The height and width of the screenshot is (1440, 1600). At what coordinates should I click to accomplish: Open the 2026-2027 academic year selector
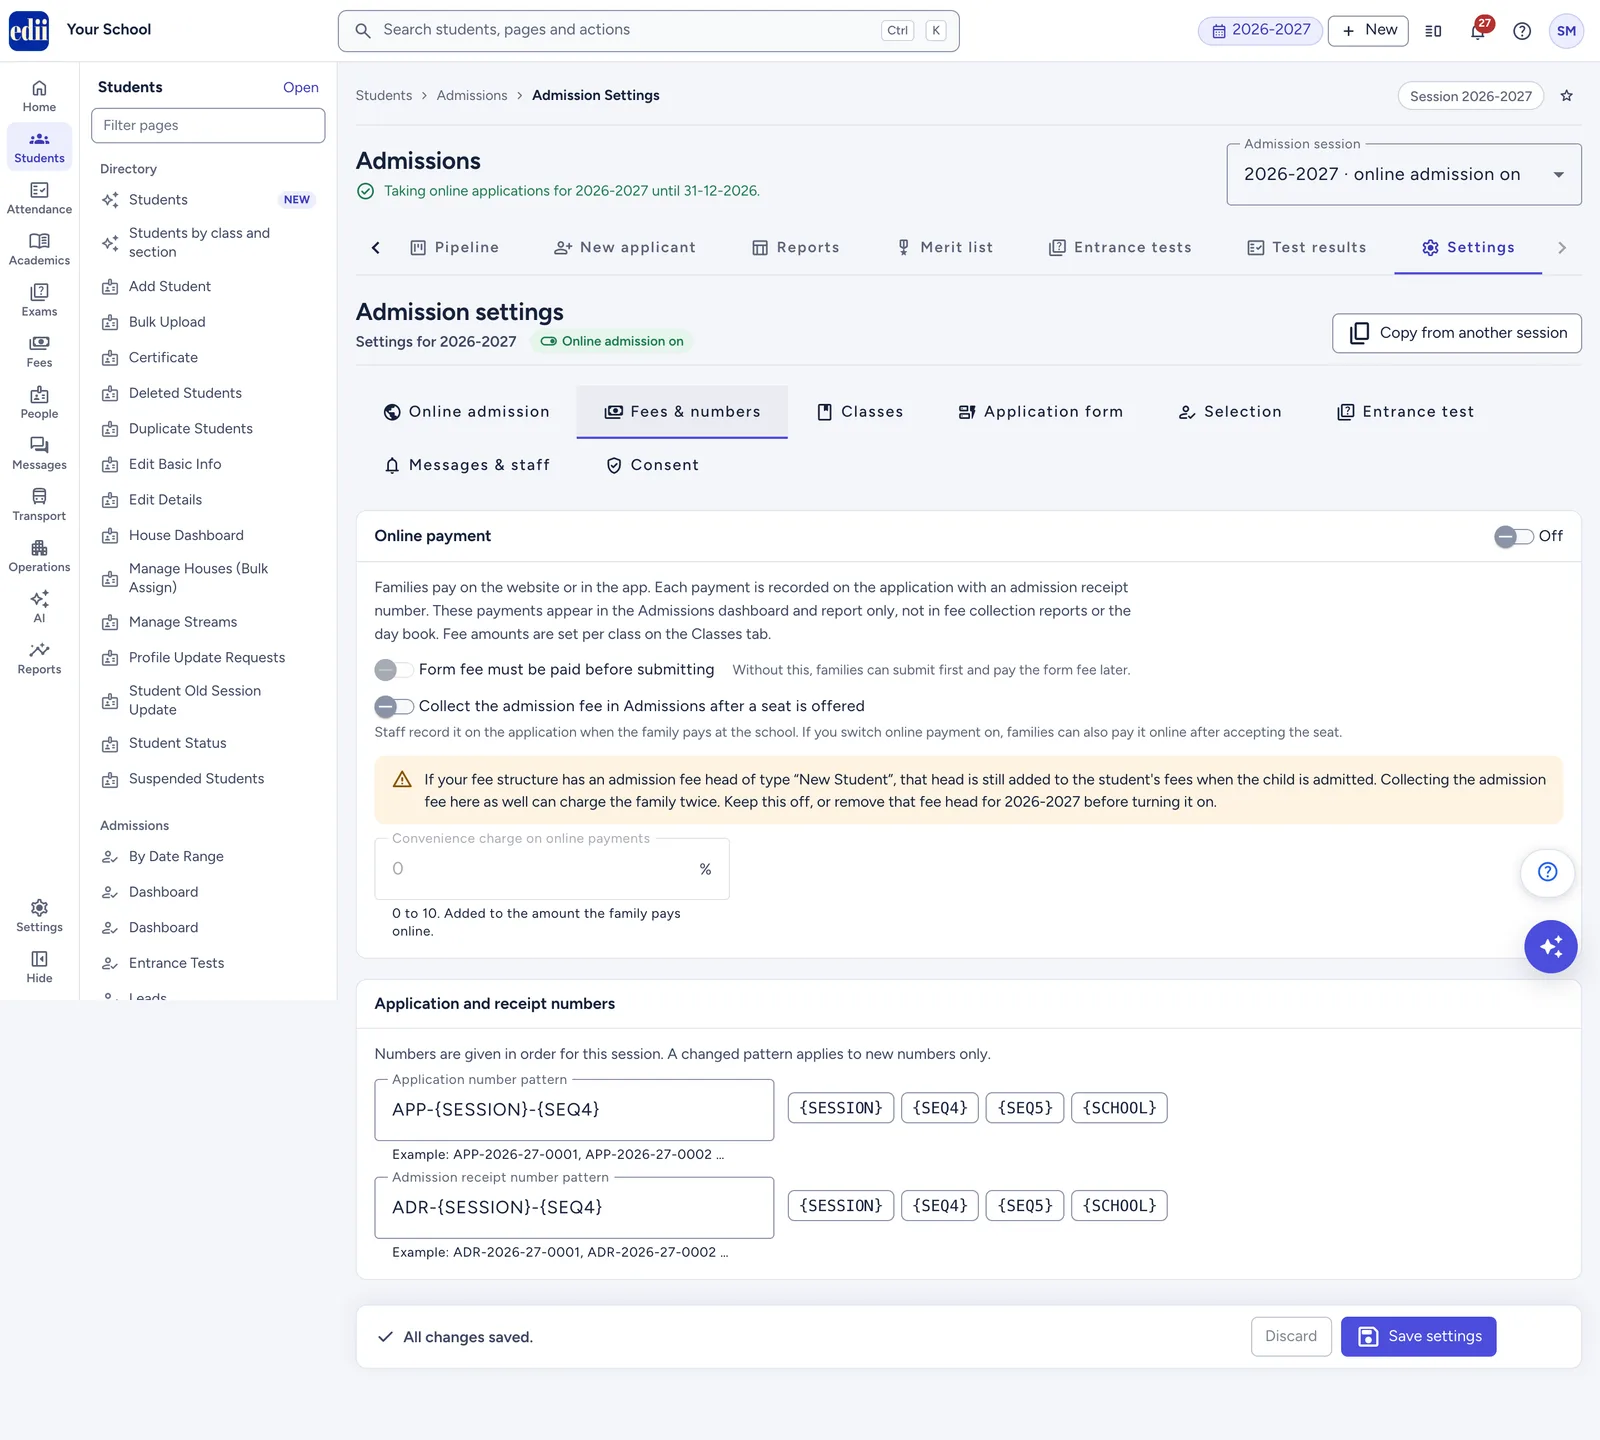tap(1260, 31)
